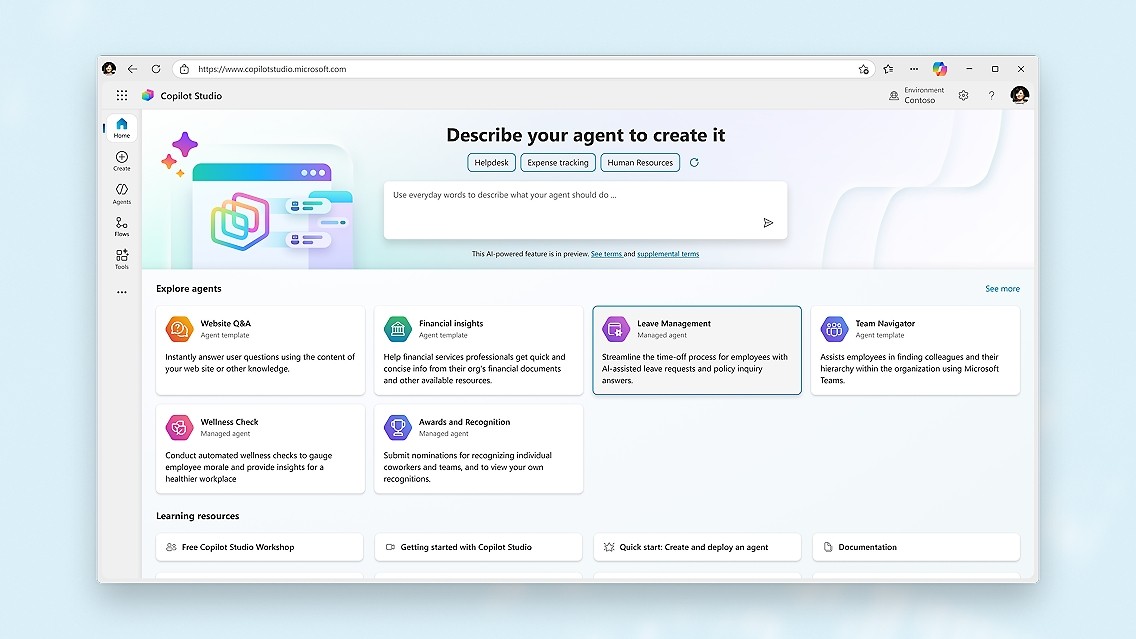
Task: Add this page to favorites star icon
Action: [x=864, y=70]
